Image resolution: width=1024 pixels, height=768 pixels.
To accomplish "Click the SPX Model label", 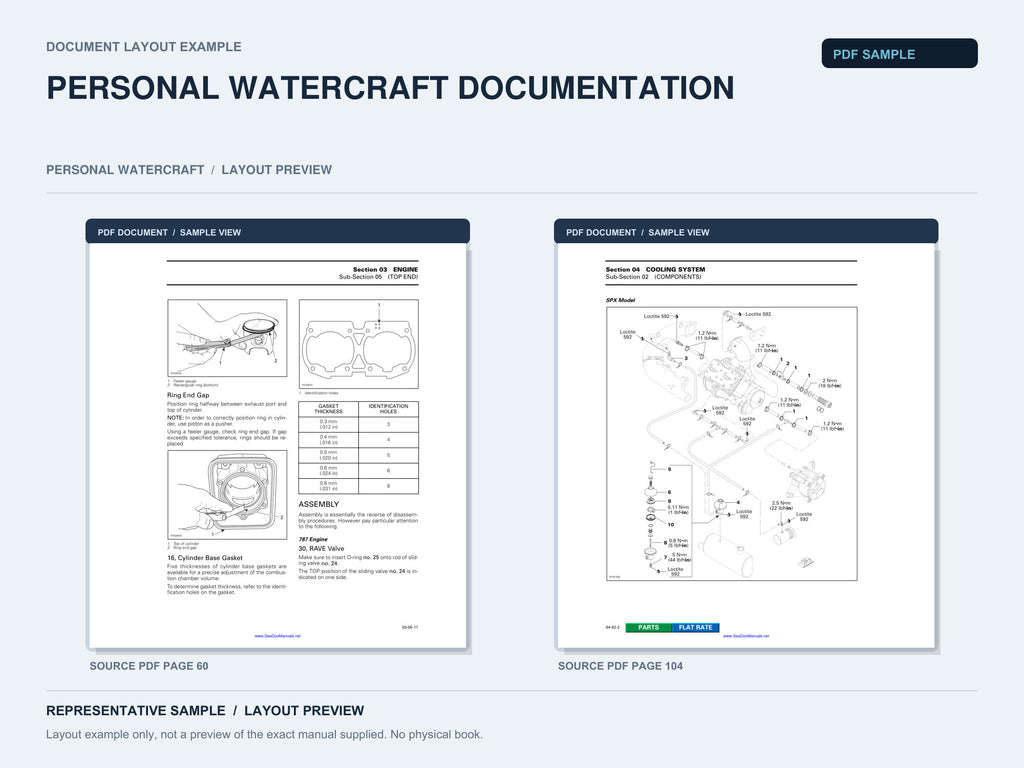I will tap(620, 300).
